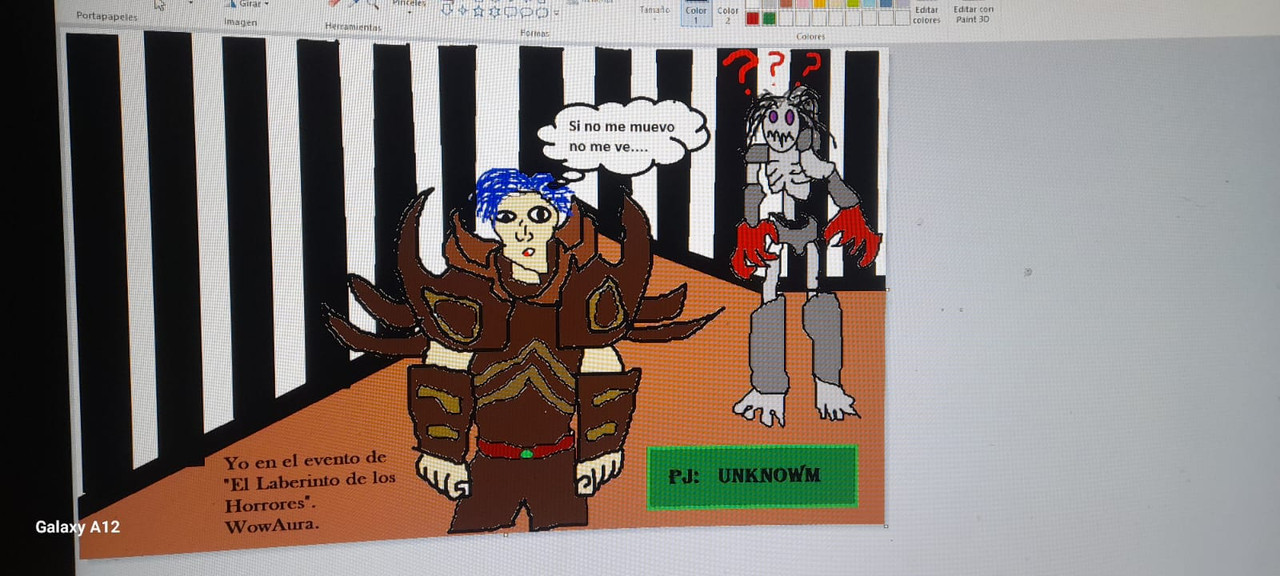Click the Herramientas group label

tap(353, 27)
